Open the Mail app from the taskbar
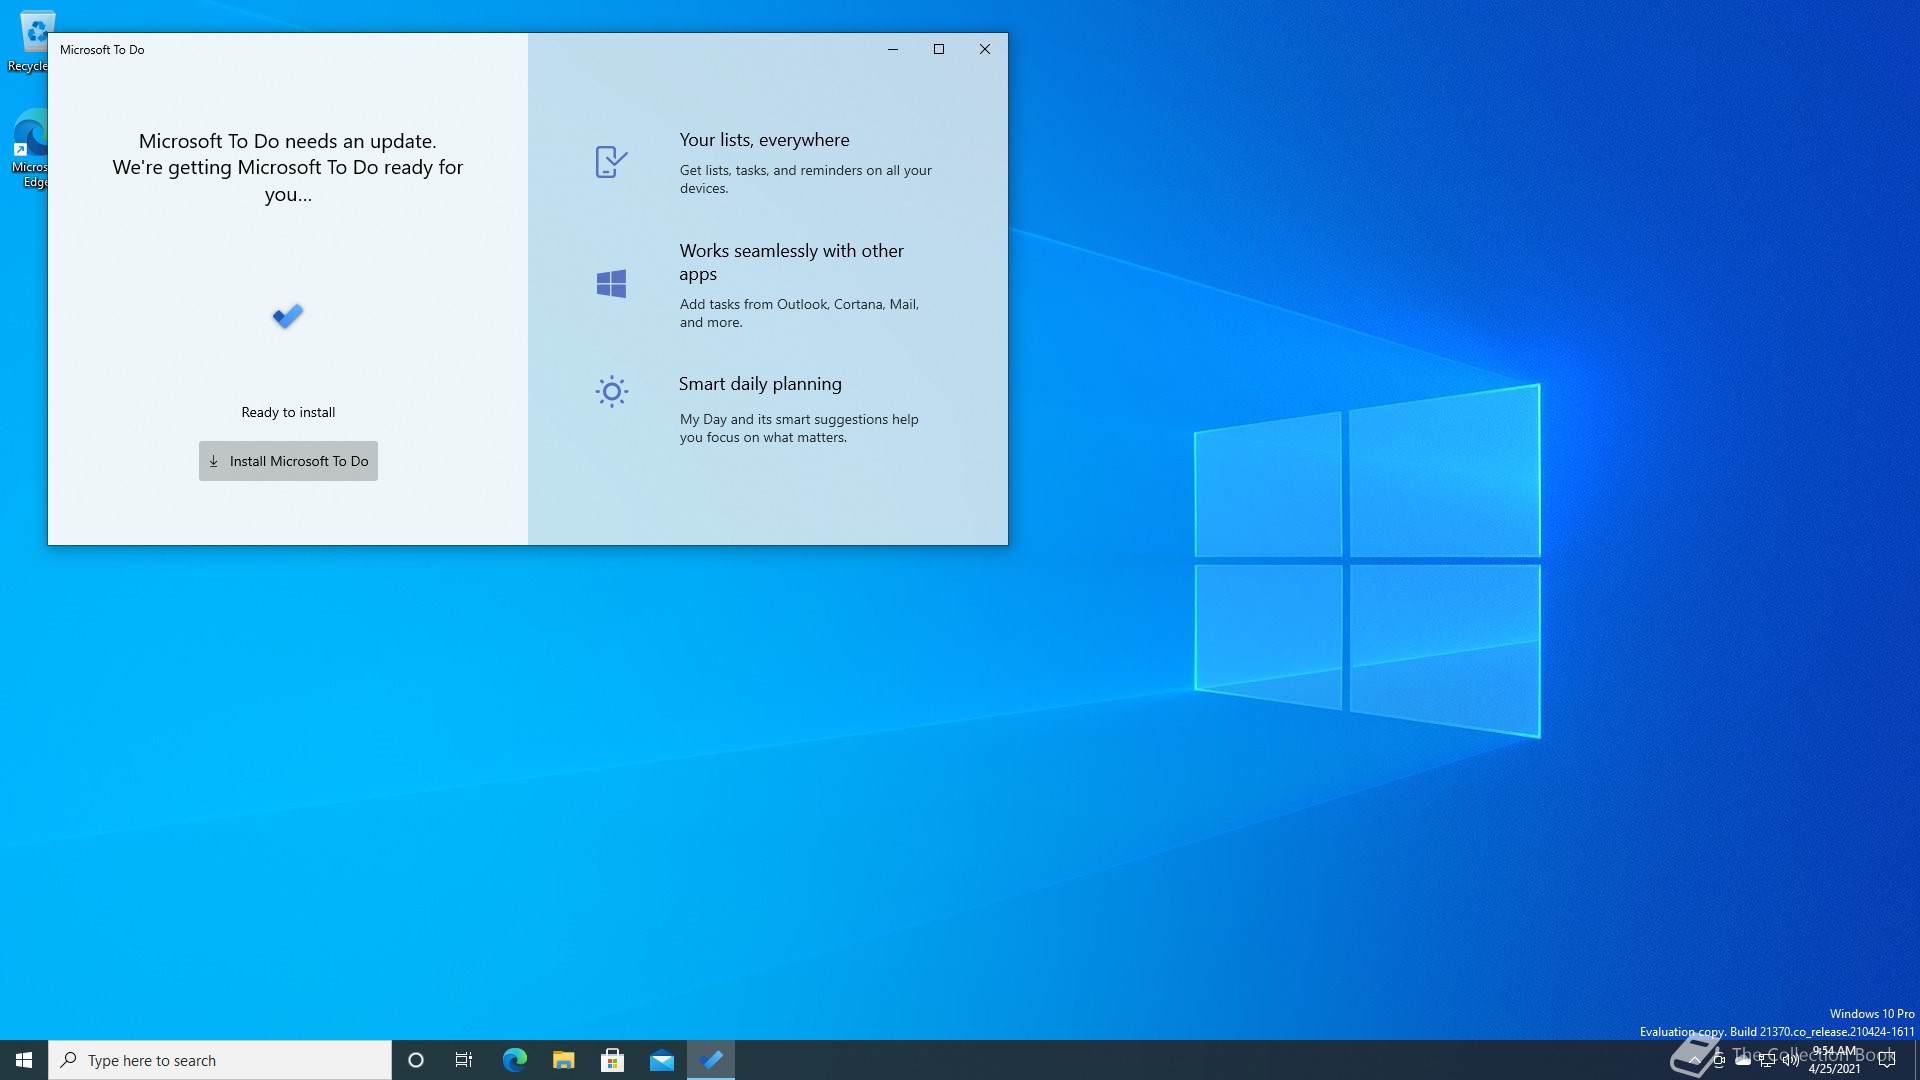The width and height of the screenshot is (1920, 1080). click(662, 1060)
